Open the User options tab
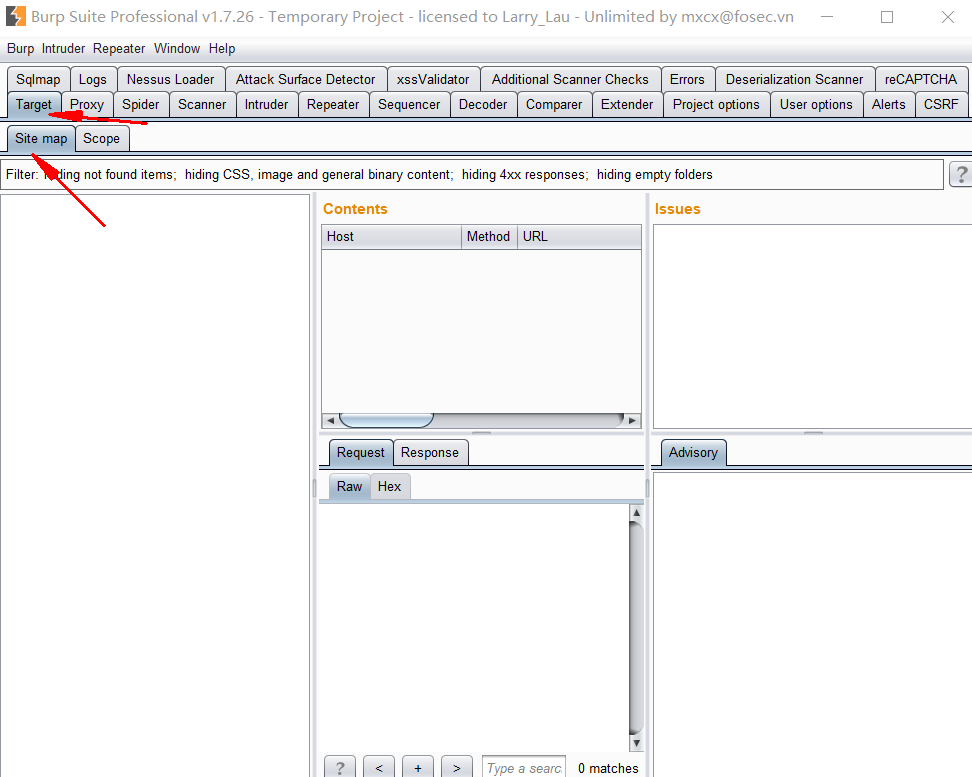The height and width of the screenshot is (777, 972). (816, 104)
